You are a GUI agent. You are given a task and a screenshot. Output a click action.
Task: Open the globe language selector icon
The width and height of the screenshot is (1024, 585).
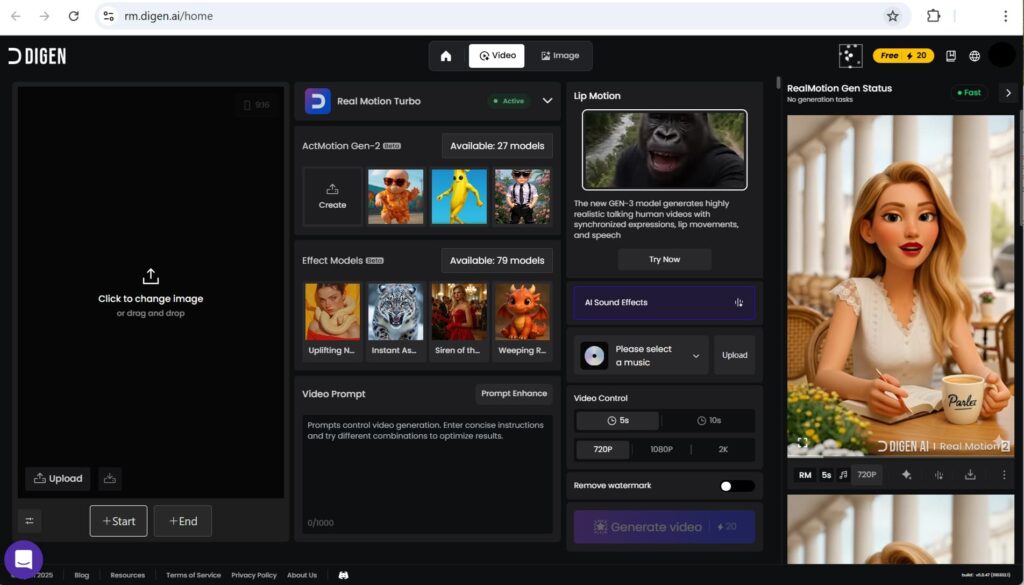tap(975, 56)
